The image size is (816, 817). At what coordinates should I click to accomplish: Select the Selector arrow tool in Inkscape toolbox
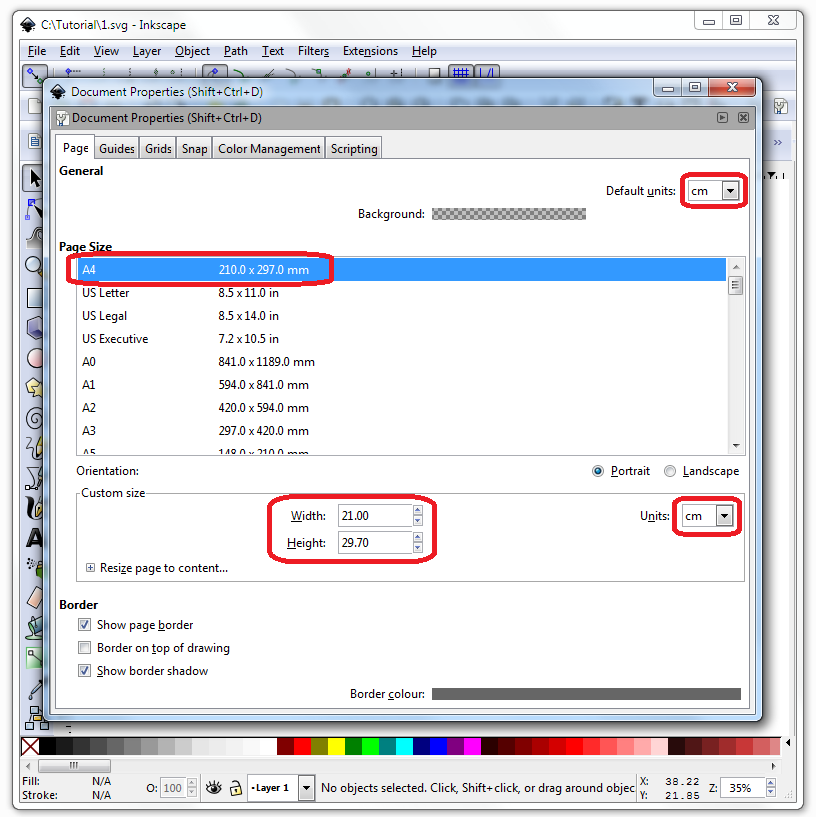(34, 178)
